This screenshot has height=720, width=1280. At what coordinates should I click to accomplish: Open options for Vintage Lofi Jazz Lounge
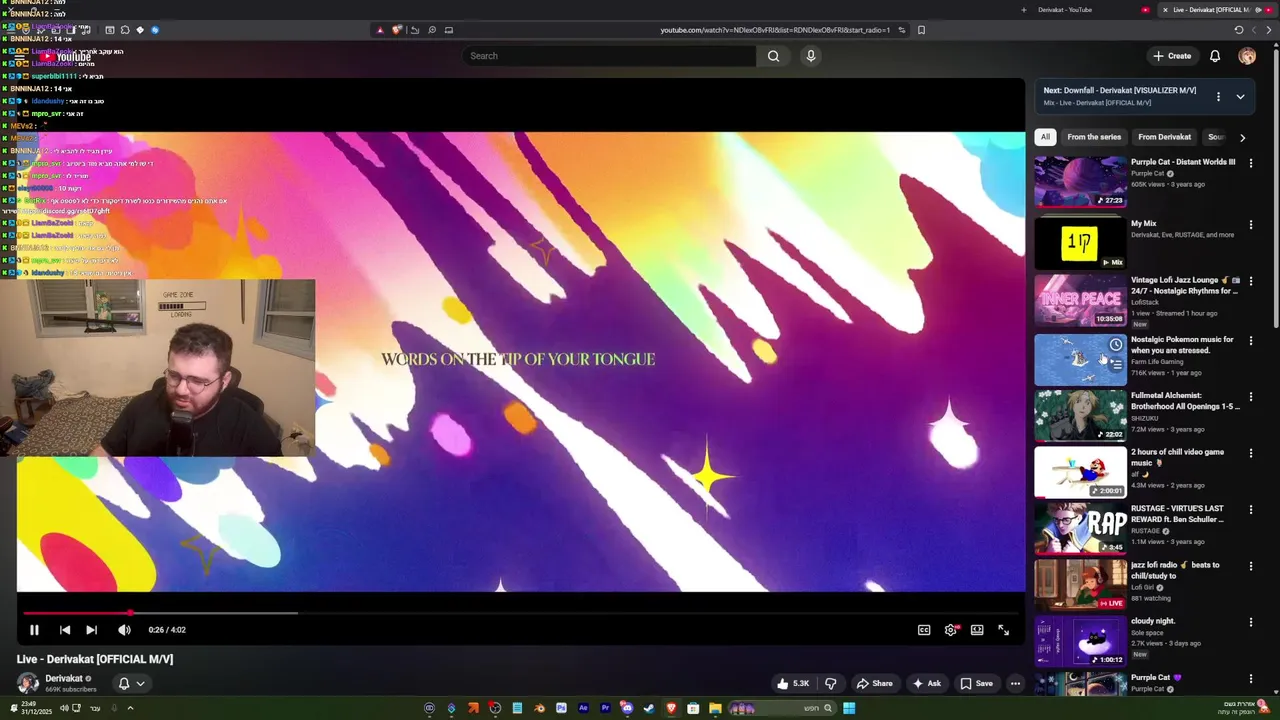(1250, 282)
